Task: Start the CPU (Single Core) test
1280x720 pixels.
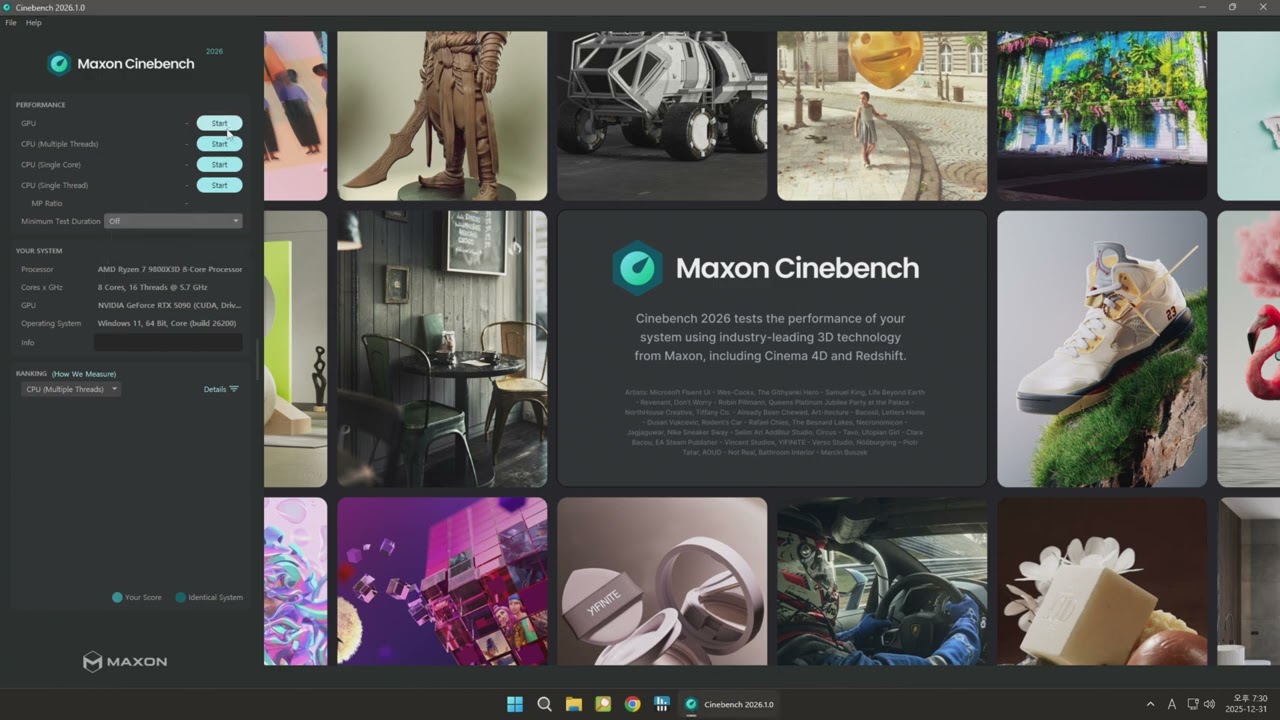Action: point(219,164)
